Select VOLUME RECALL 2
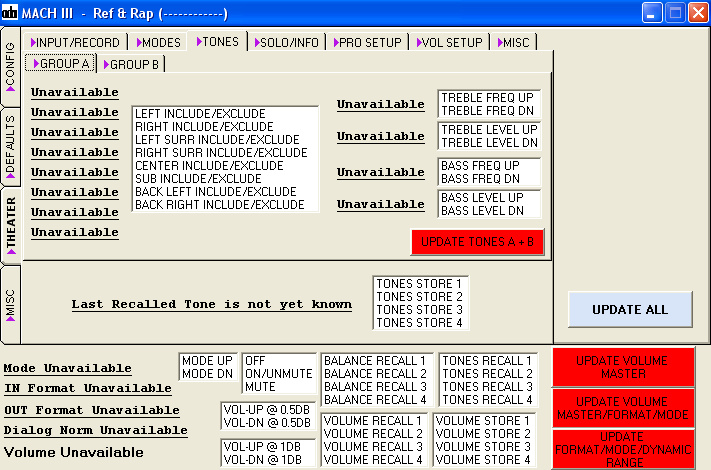The height and width of the screenshot is (470, 711). pyautogui.click(x=373, y=434)
